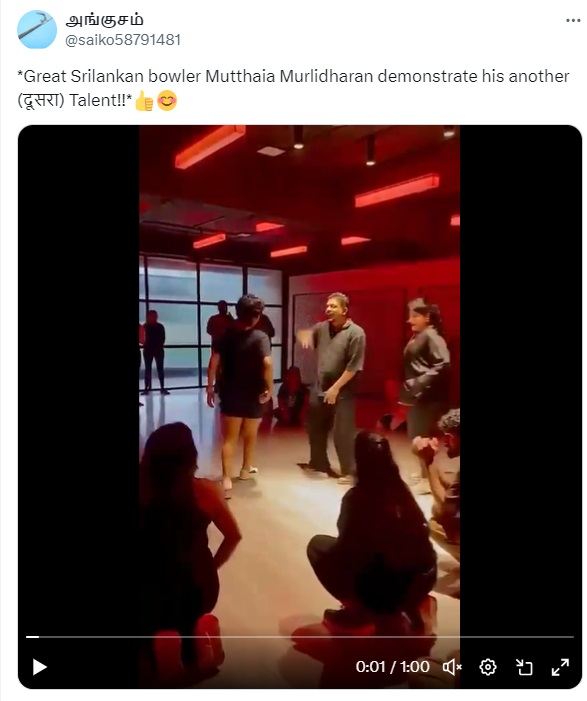Viewport: 587px width, 701px height.
Task: Click the left black bar of the video
Action: click(x=78, y=380)
